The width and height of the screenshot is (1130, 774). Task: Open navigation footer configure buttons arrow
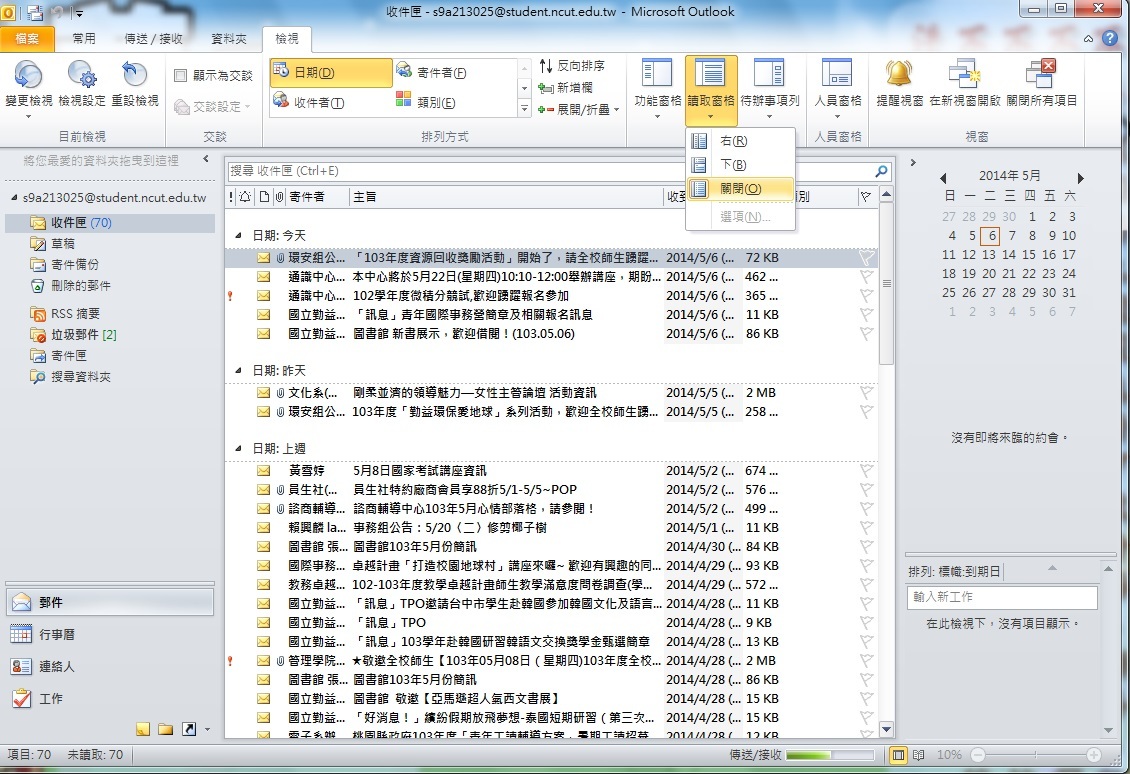click(x=208, y=729)
